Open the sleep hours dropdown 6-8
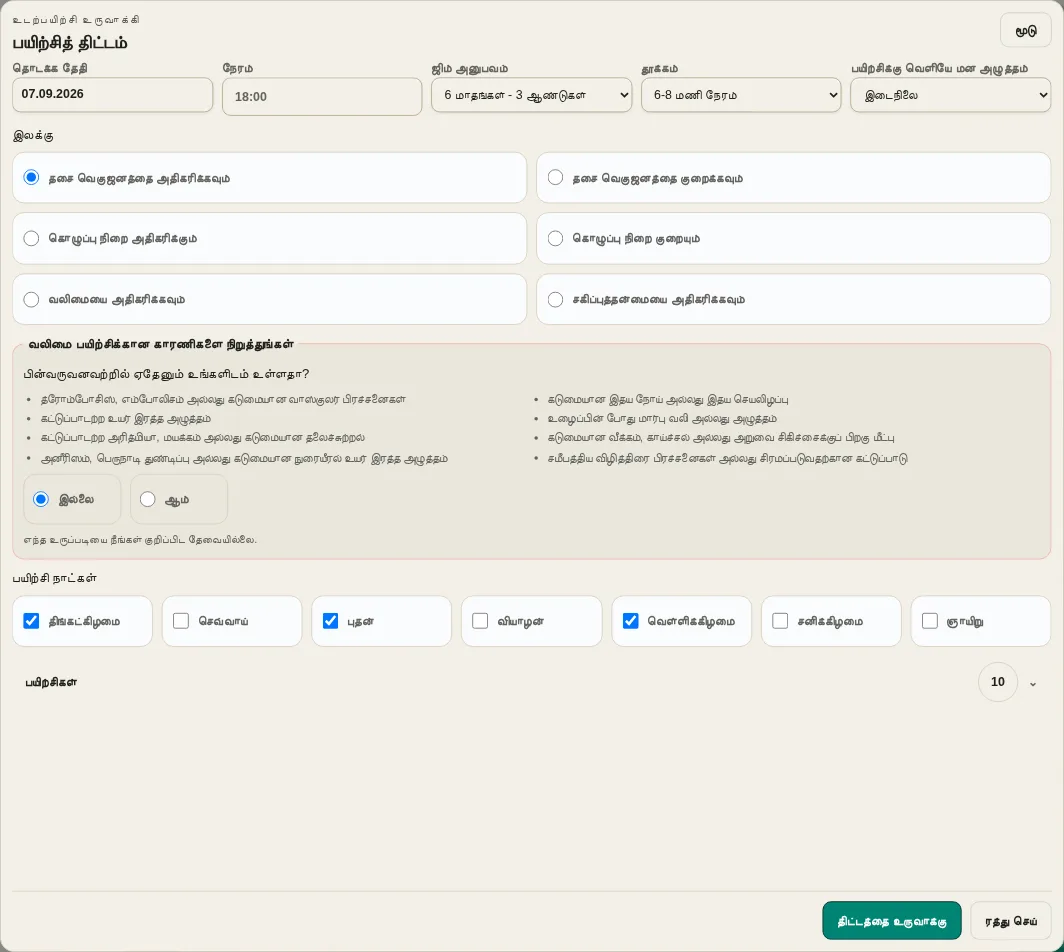 741,95
